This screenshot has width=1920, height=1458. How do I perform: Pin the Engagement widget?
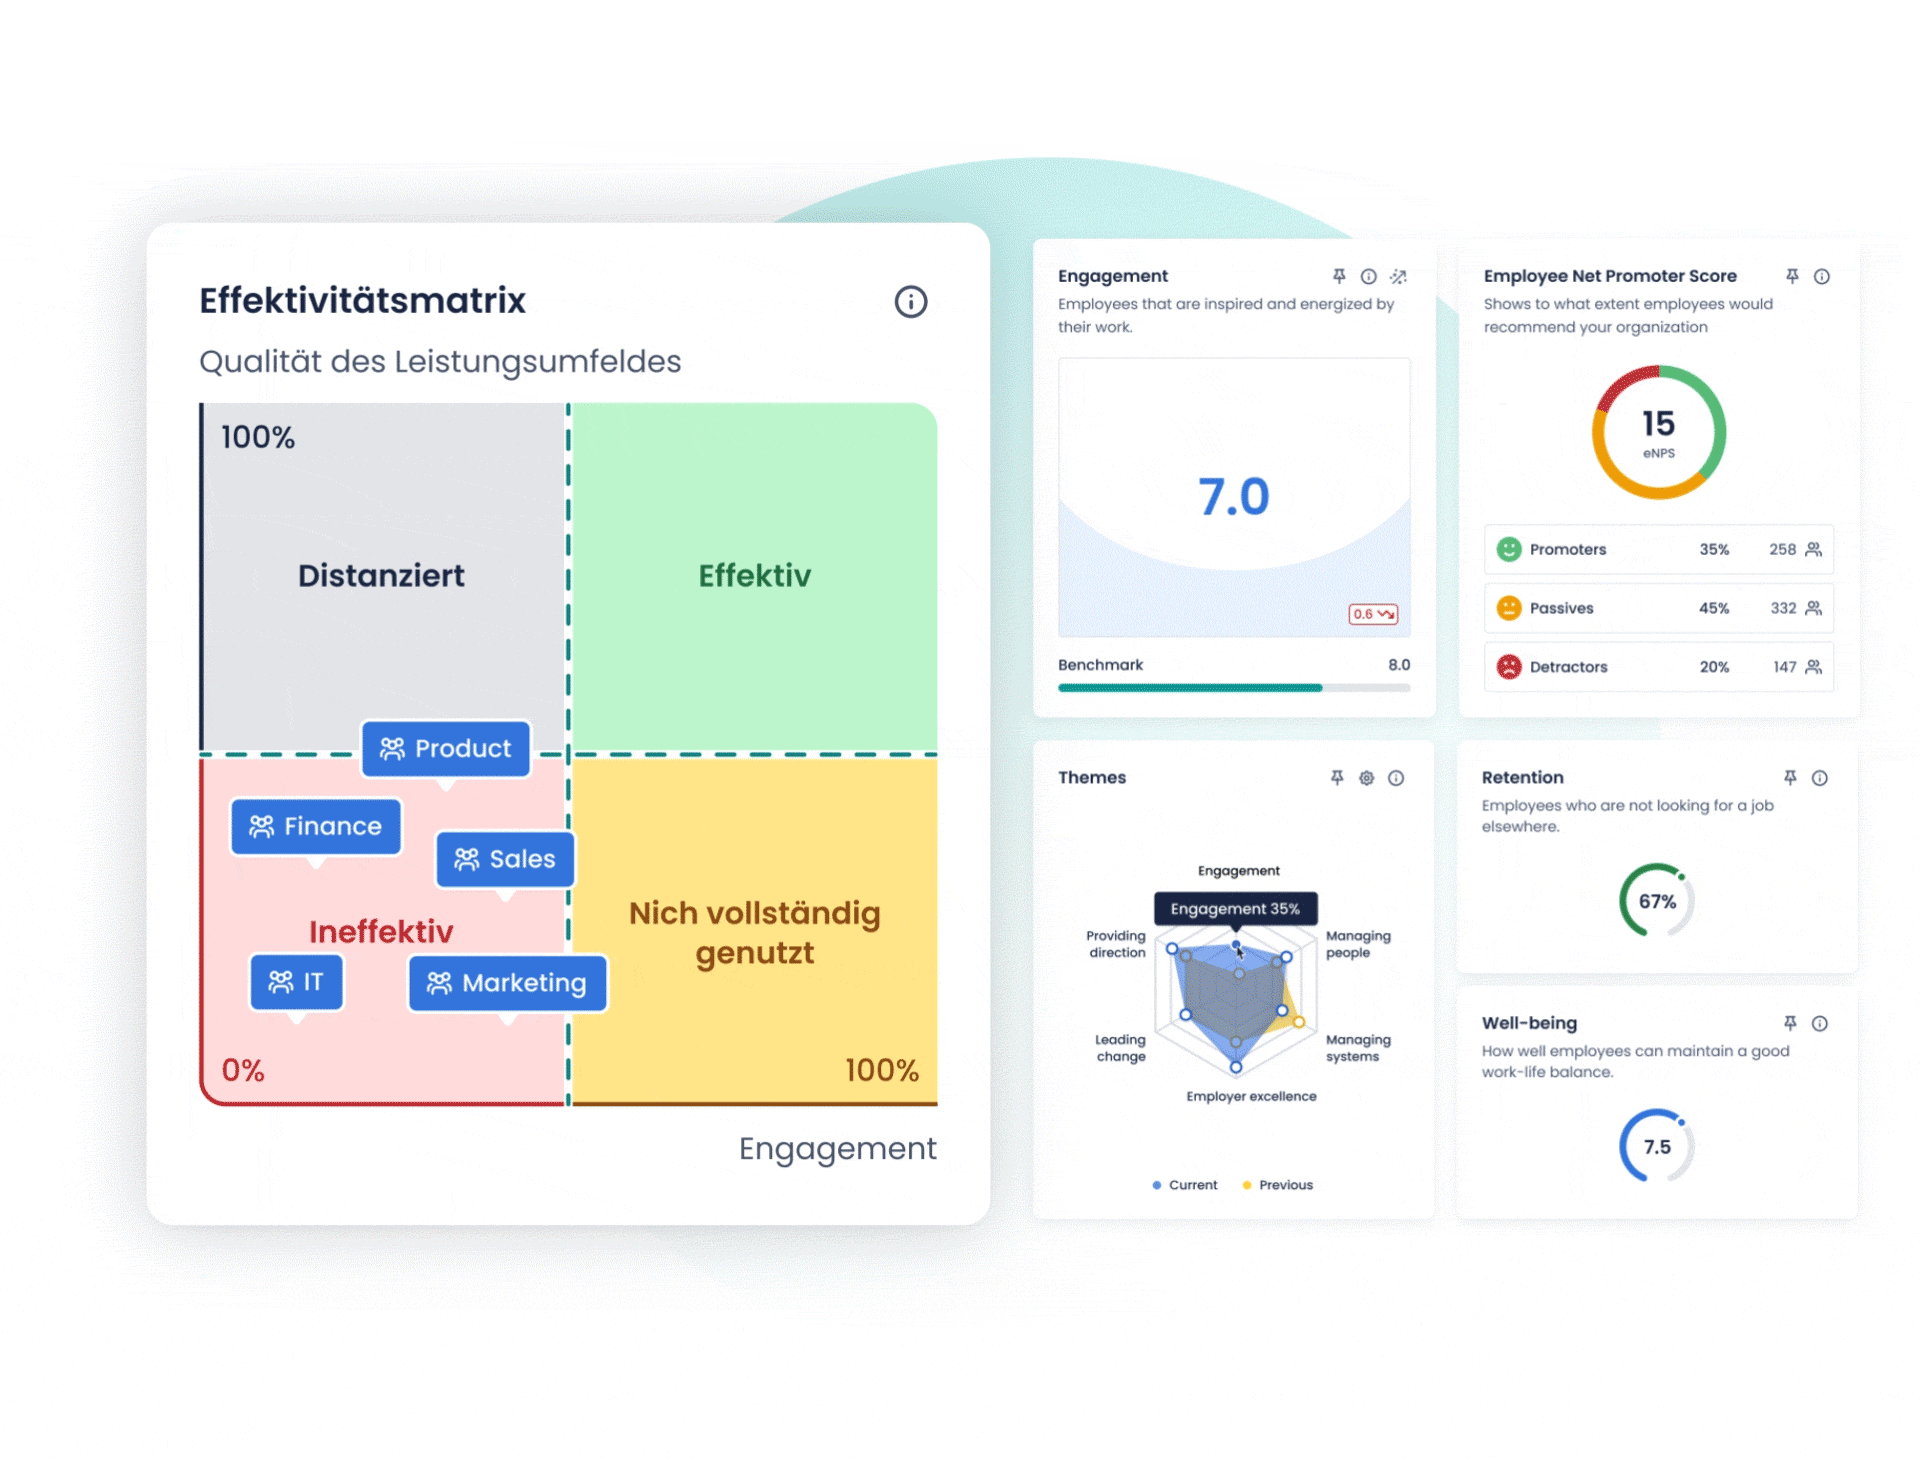pos(1338,276)
